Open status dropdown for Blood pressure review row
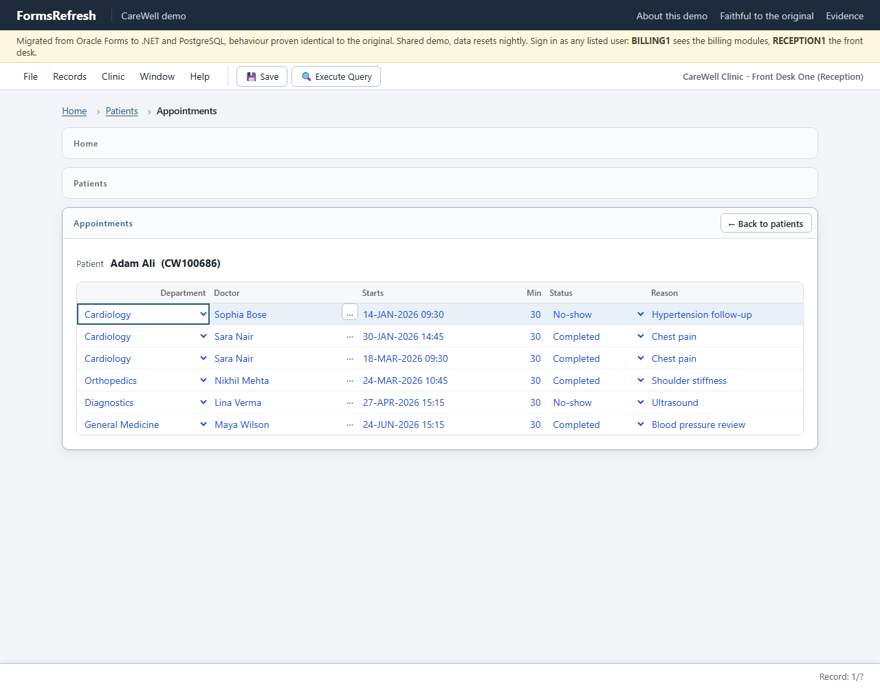 tap(640, 424)
